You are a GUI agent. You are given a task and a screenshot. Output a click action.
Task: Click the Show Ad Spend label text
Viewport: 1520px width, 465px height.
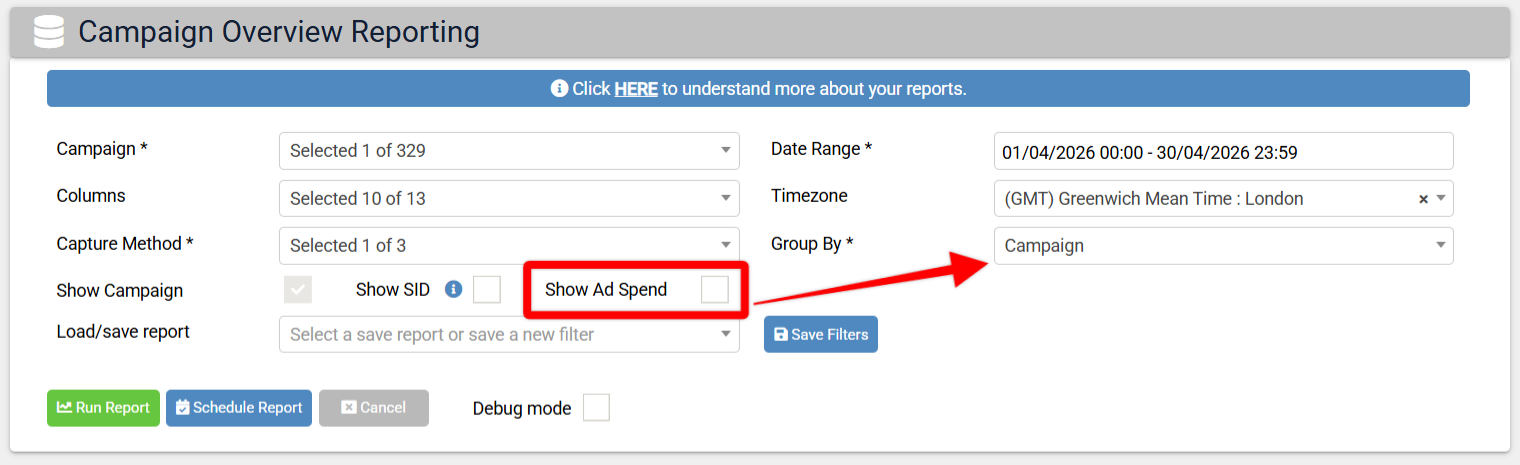tap(606, 290)
